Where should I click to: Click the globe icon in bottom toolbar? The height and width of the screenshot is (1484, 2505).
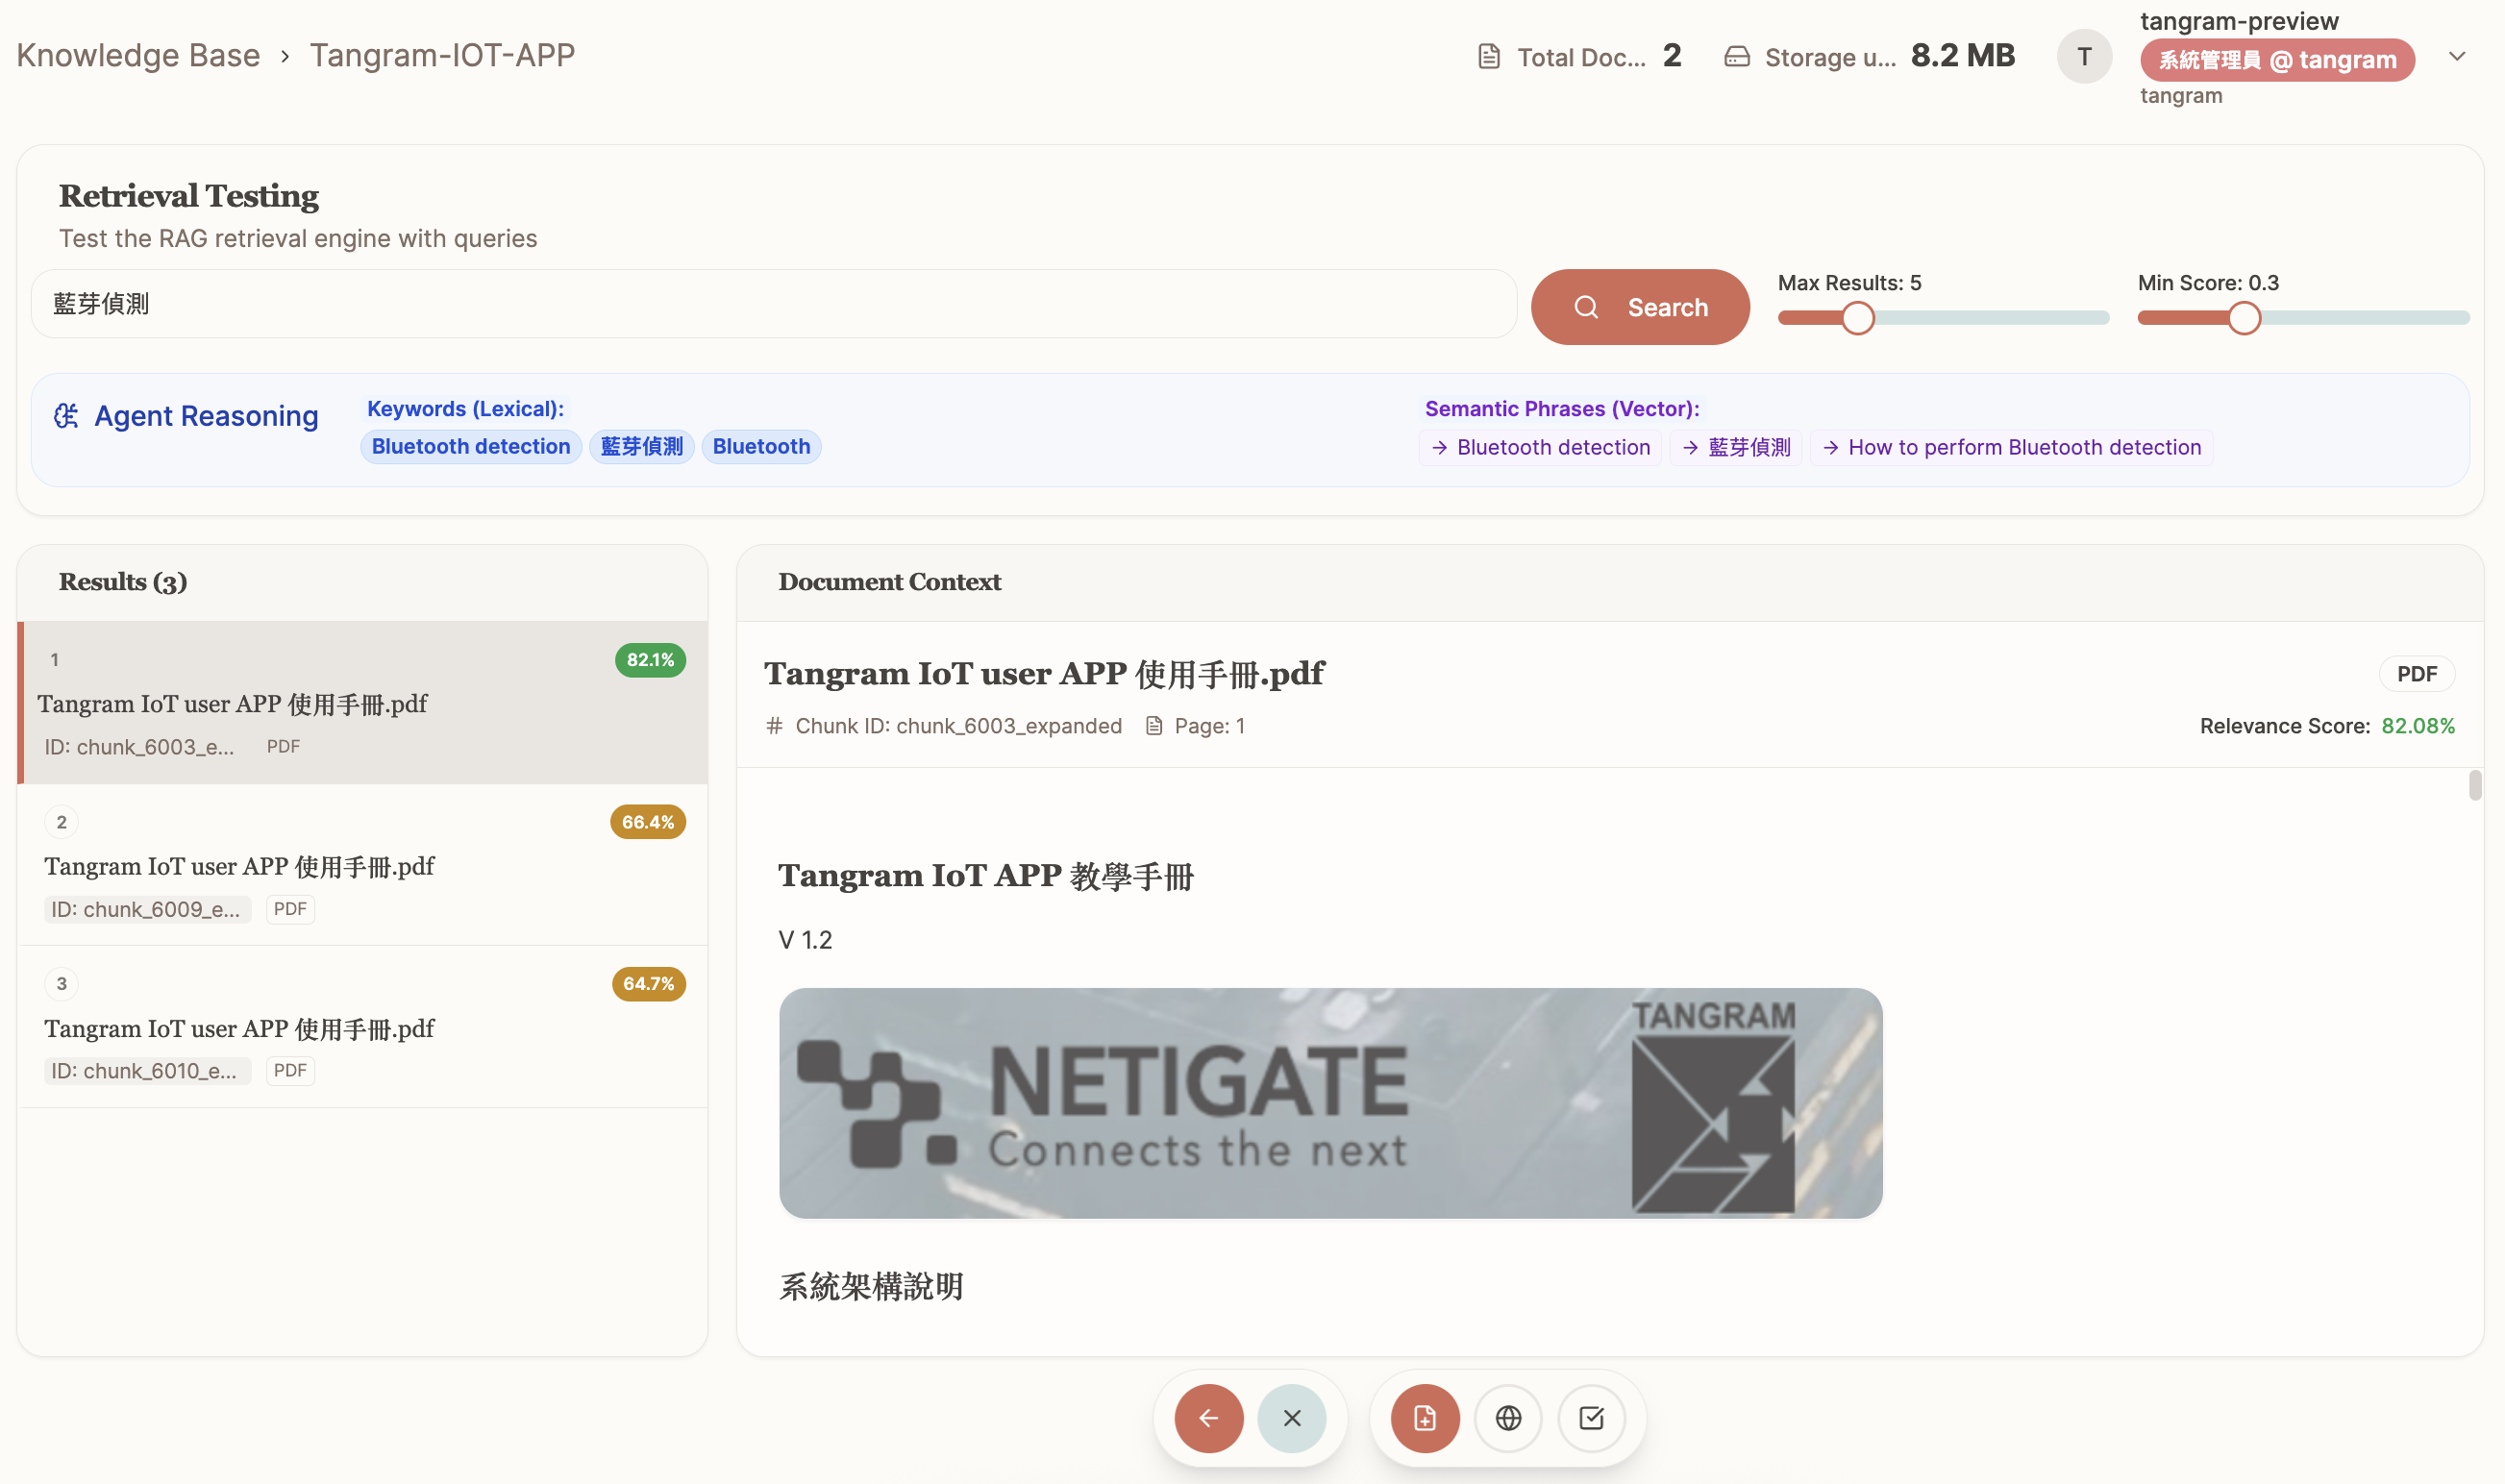[x=1508, y=1417]
